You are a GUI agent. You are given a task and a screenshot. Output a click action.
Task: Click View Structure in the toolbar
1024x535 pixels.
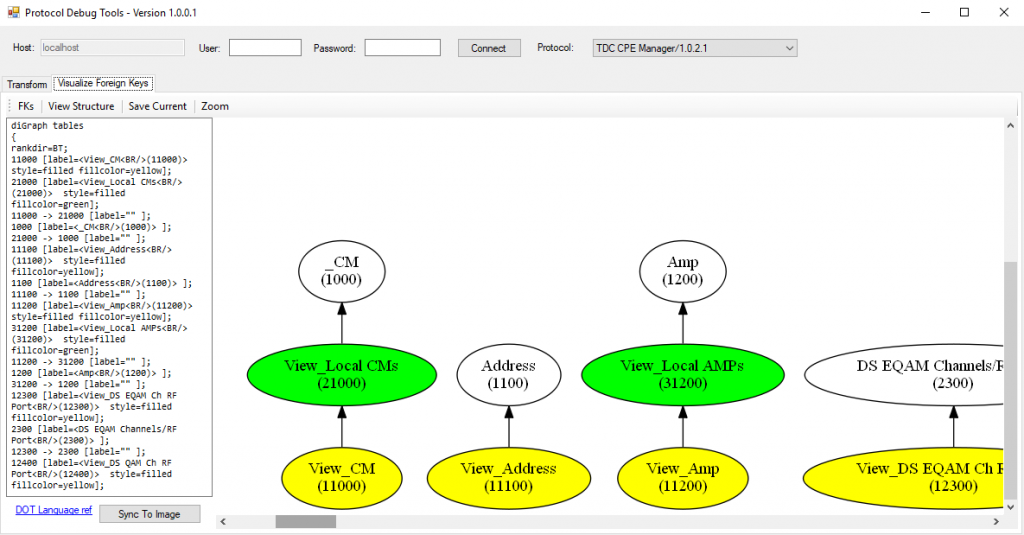pyautogui.click(x=81, y=106)
